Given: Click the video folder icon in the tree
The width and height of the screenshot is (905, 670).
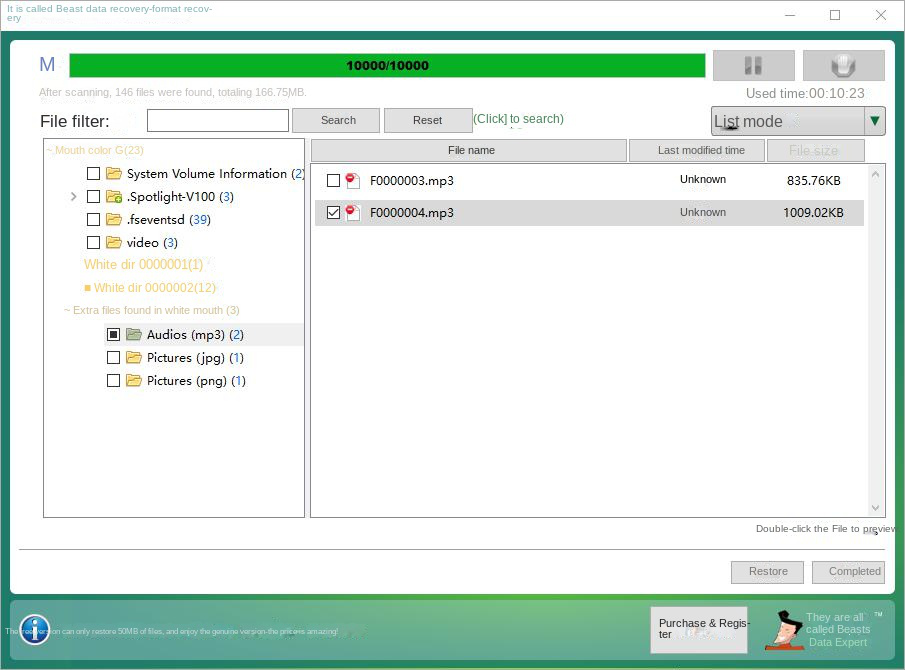Looking at the screenshot, I should pyautogui.click(x=112, y=242).
